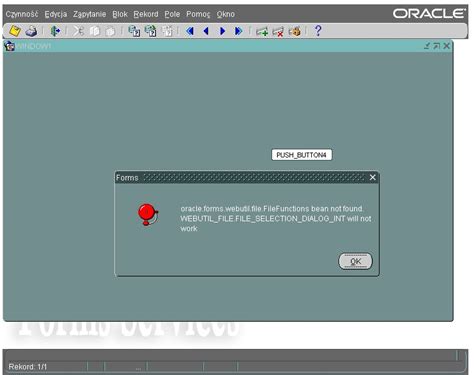Click the Lock Record padlock icon
This screenshot has width=474, height=375.
coord(295,31)
